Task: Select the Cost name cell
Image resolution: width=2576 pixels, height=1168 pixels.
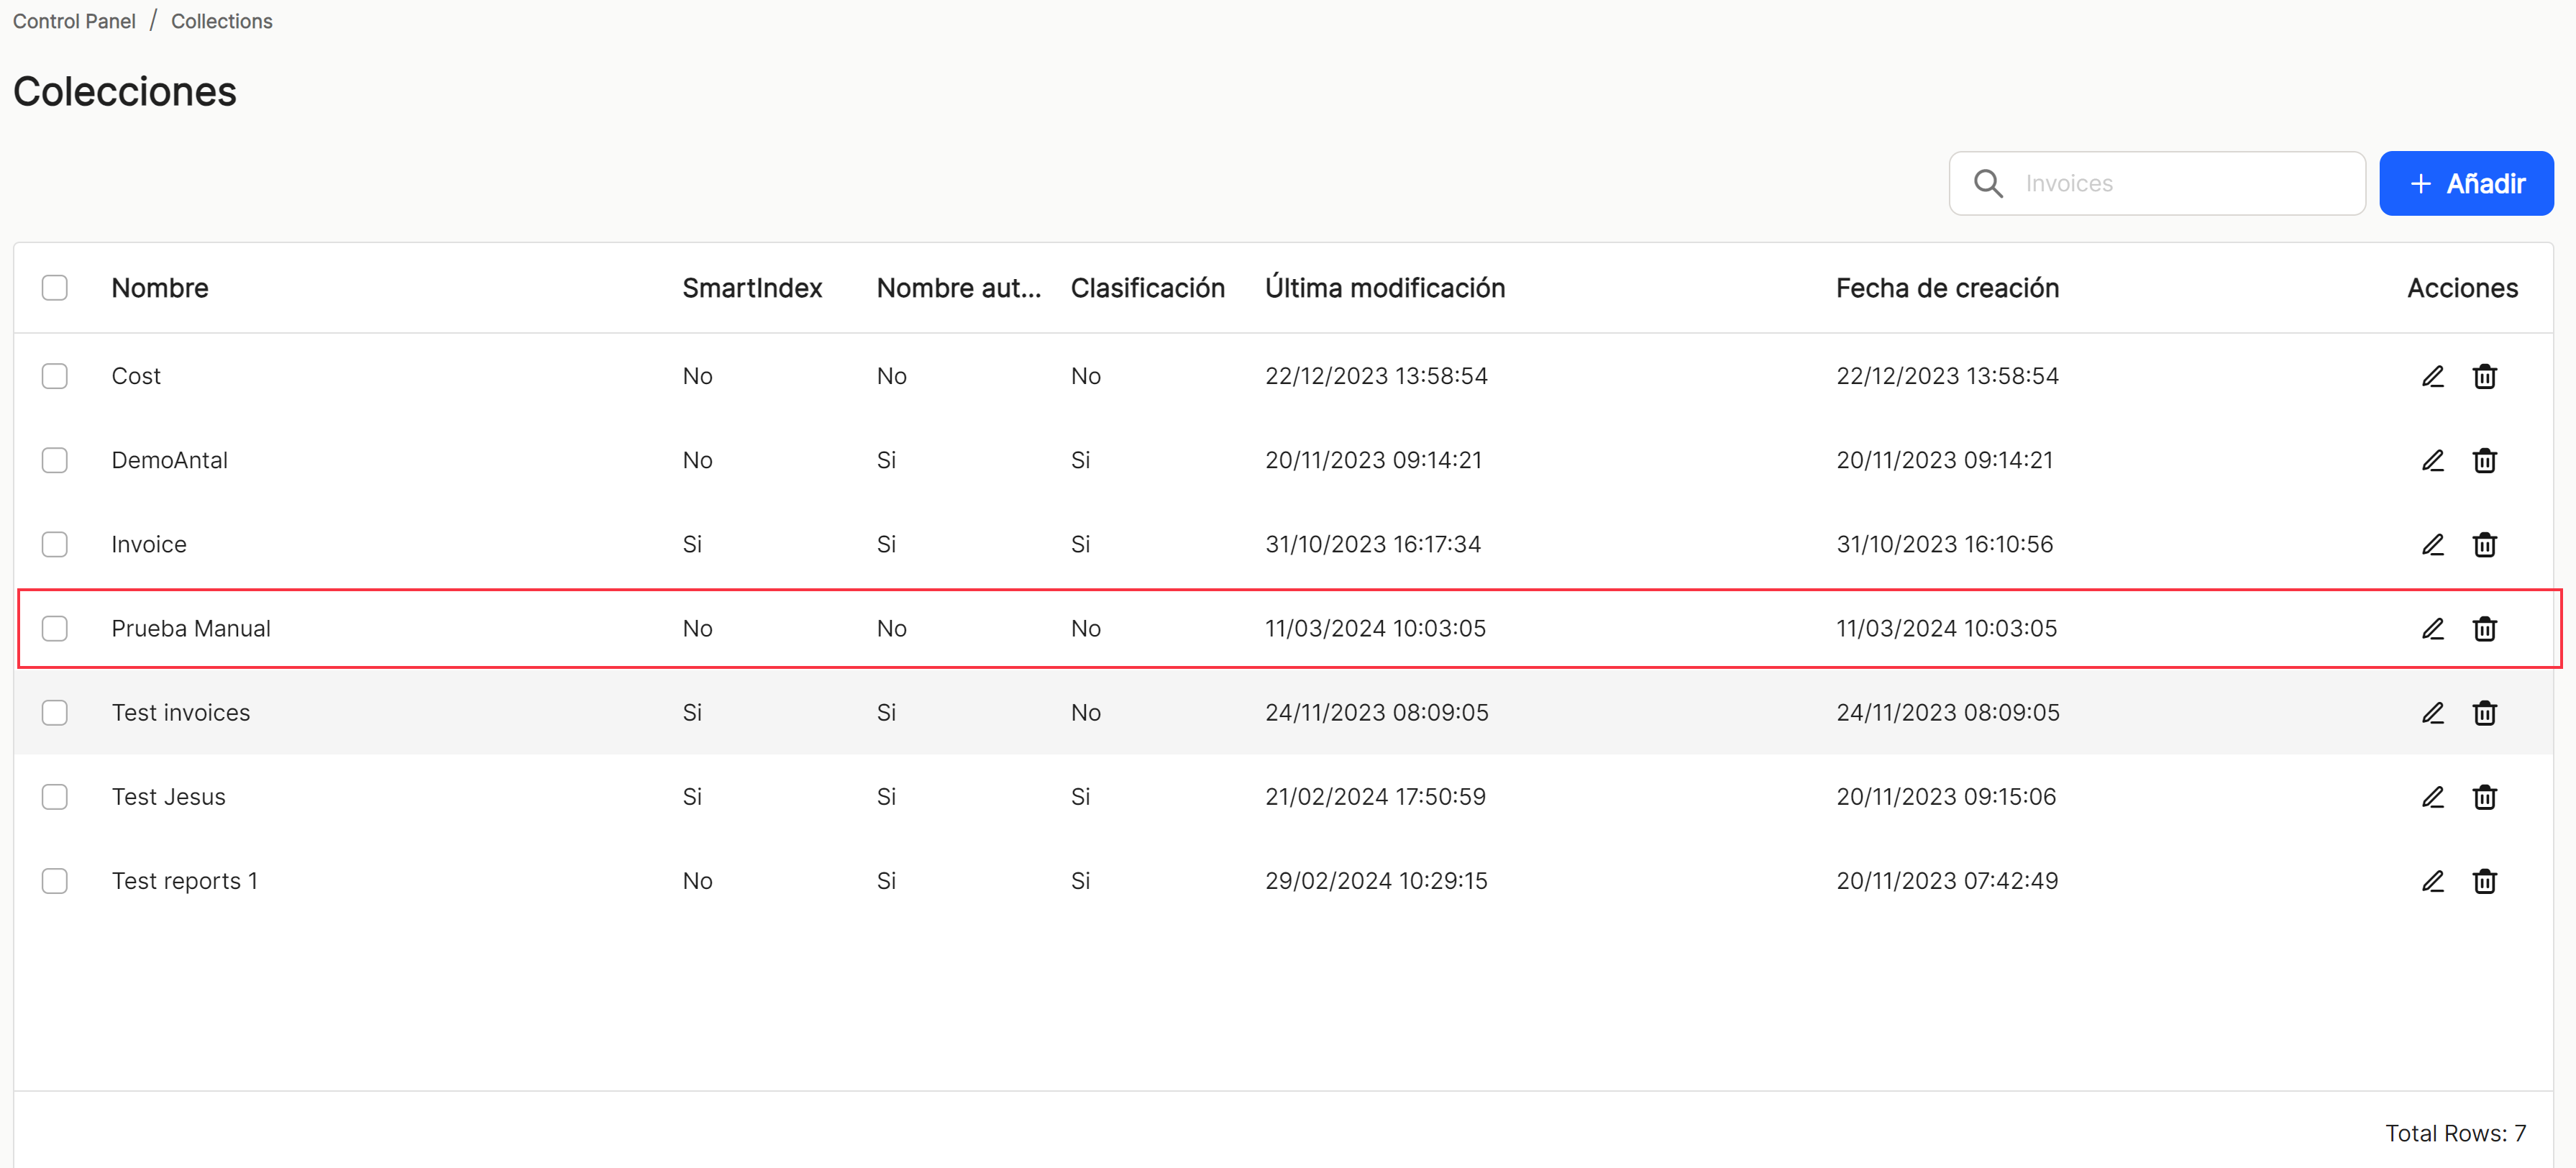Action: pos(136,376)
